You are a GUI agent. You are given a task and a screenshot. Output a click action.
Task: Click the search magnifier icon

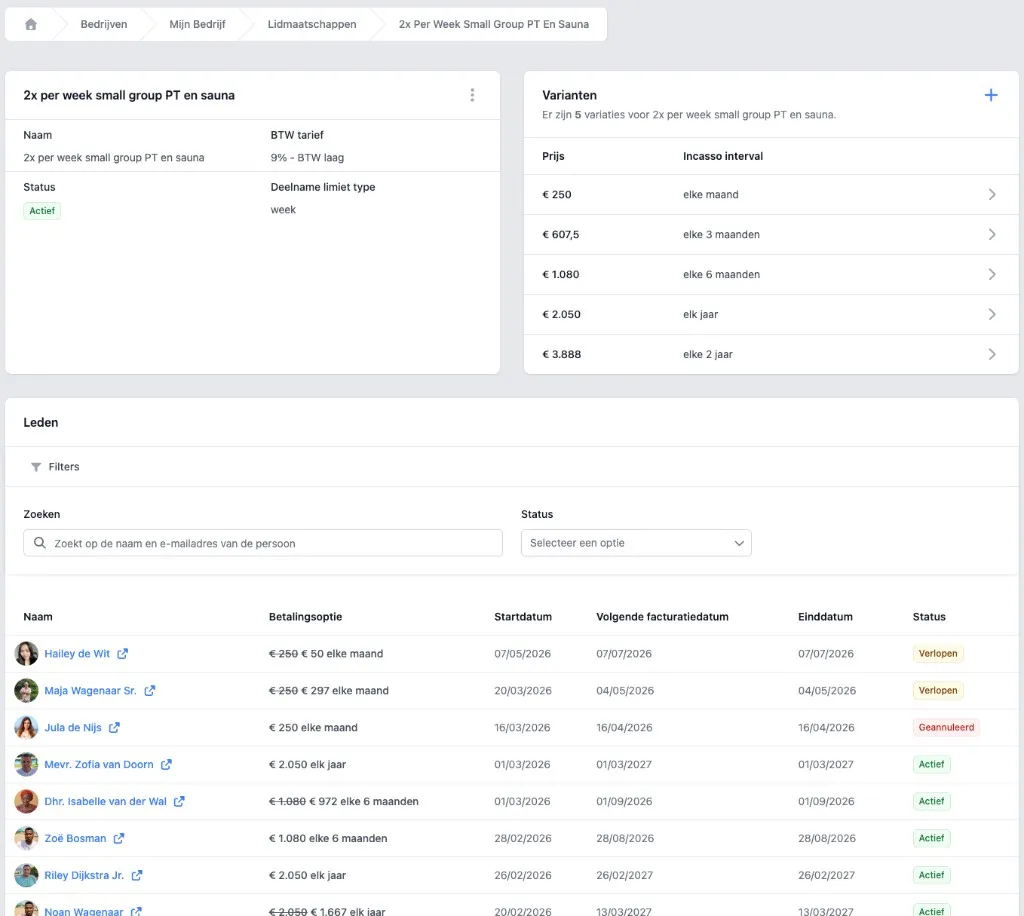40,543
